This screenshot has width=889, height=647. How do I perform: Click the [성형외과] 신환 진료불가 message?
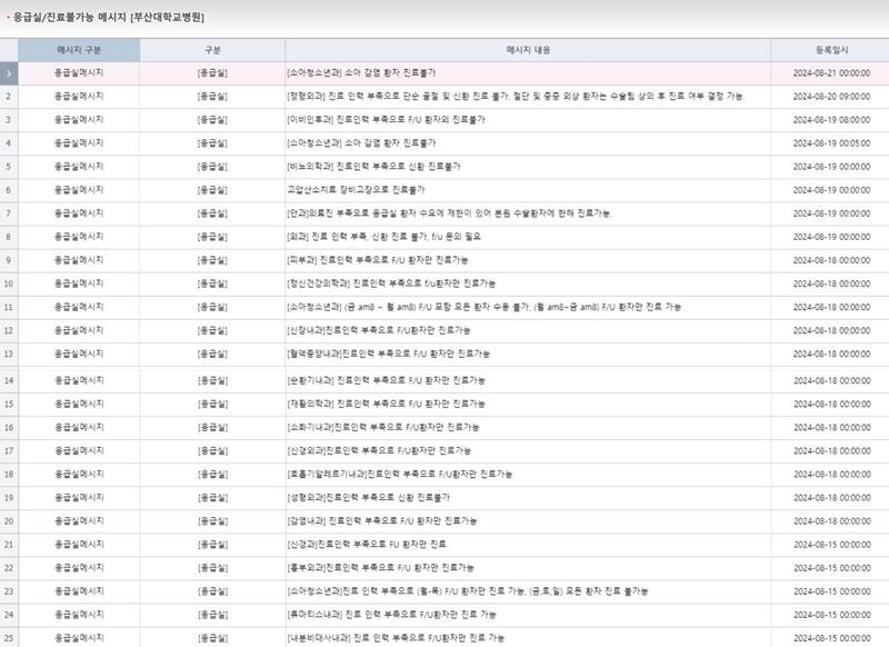click(x=368, y=497)
